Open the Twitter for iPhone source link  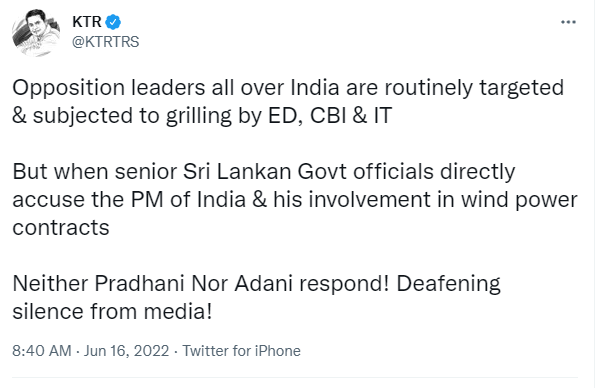(241, 351)
